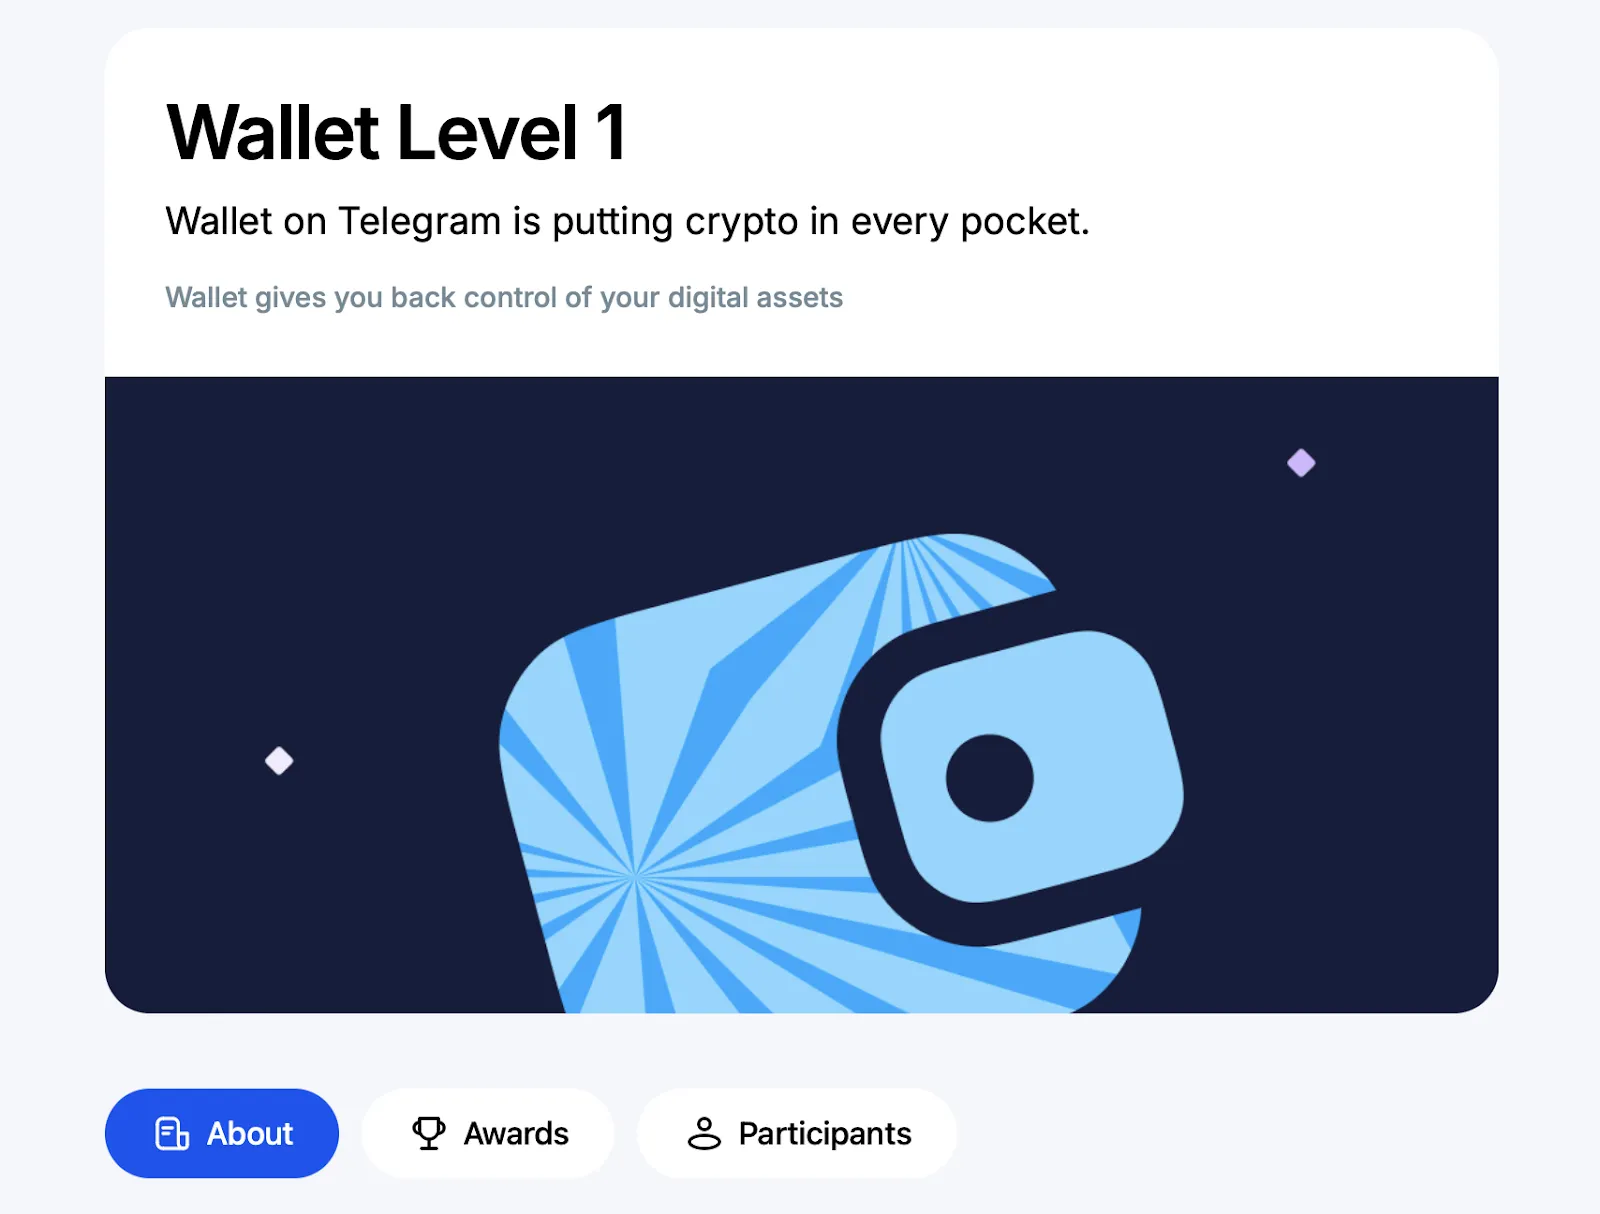
Task: Select the Participants label text
Action: click(x=825, y=1134)
